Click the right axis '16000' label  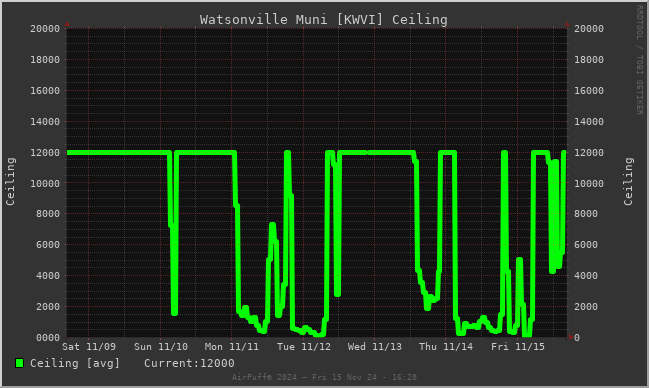point(589,91)
